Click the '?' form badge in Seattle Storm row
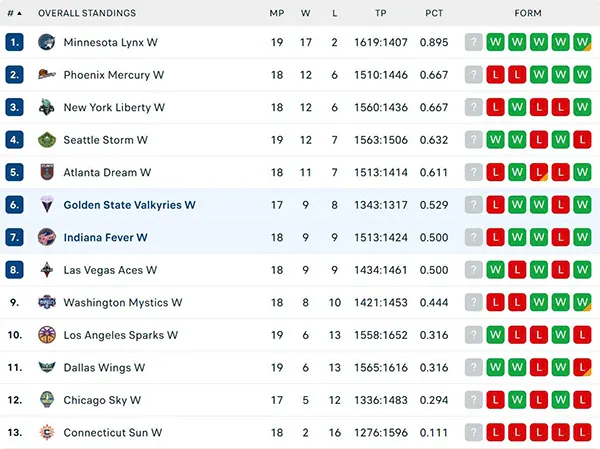Viewport: 600px width, 449px height. click(x=473, y=140)
